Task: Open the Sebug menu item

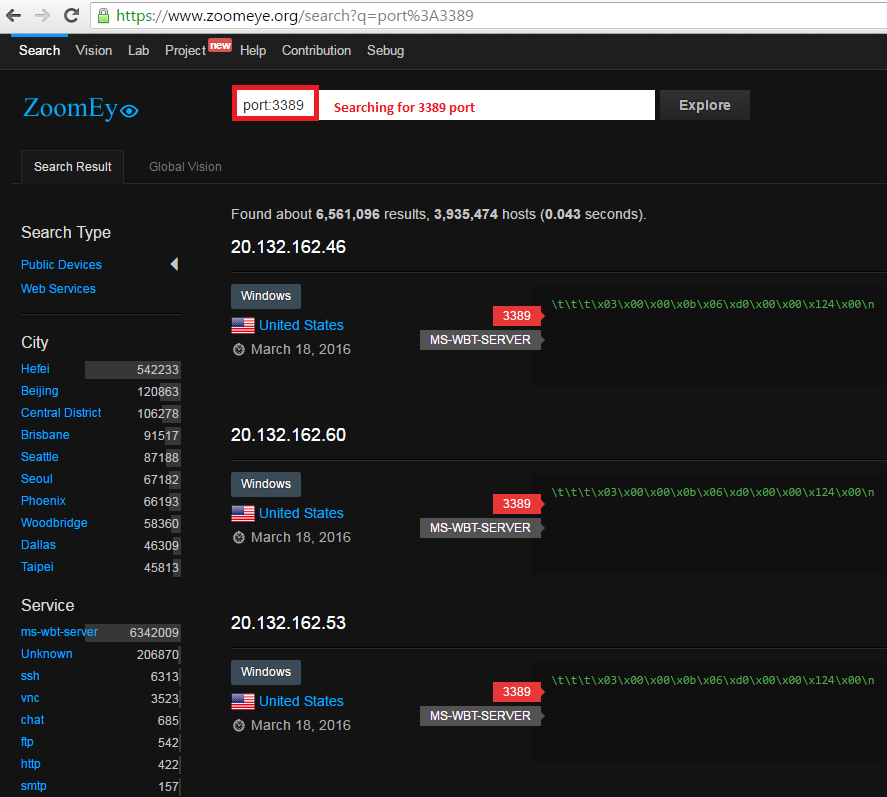Action: 385,50
